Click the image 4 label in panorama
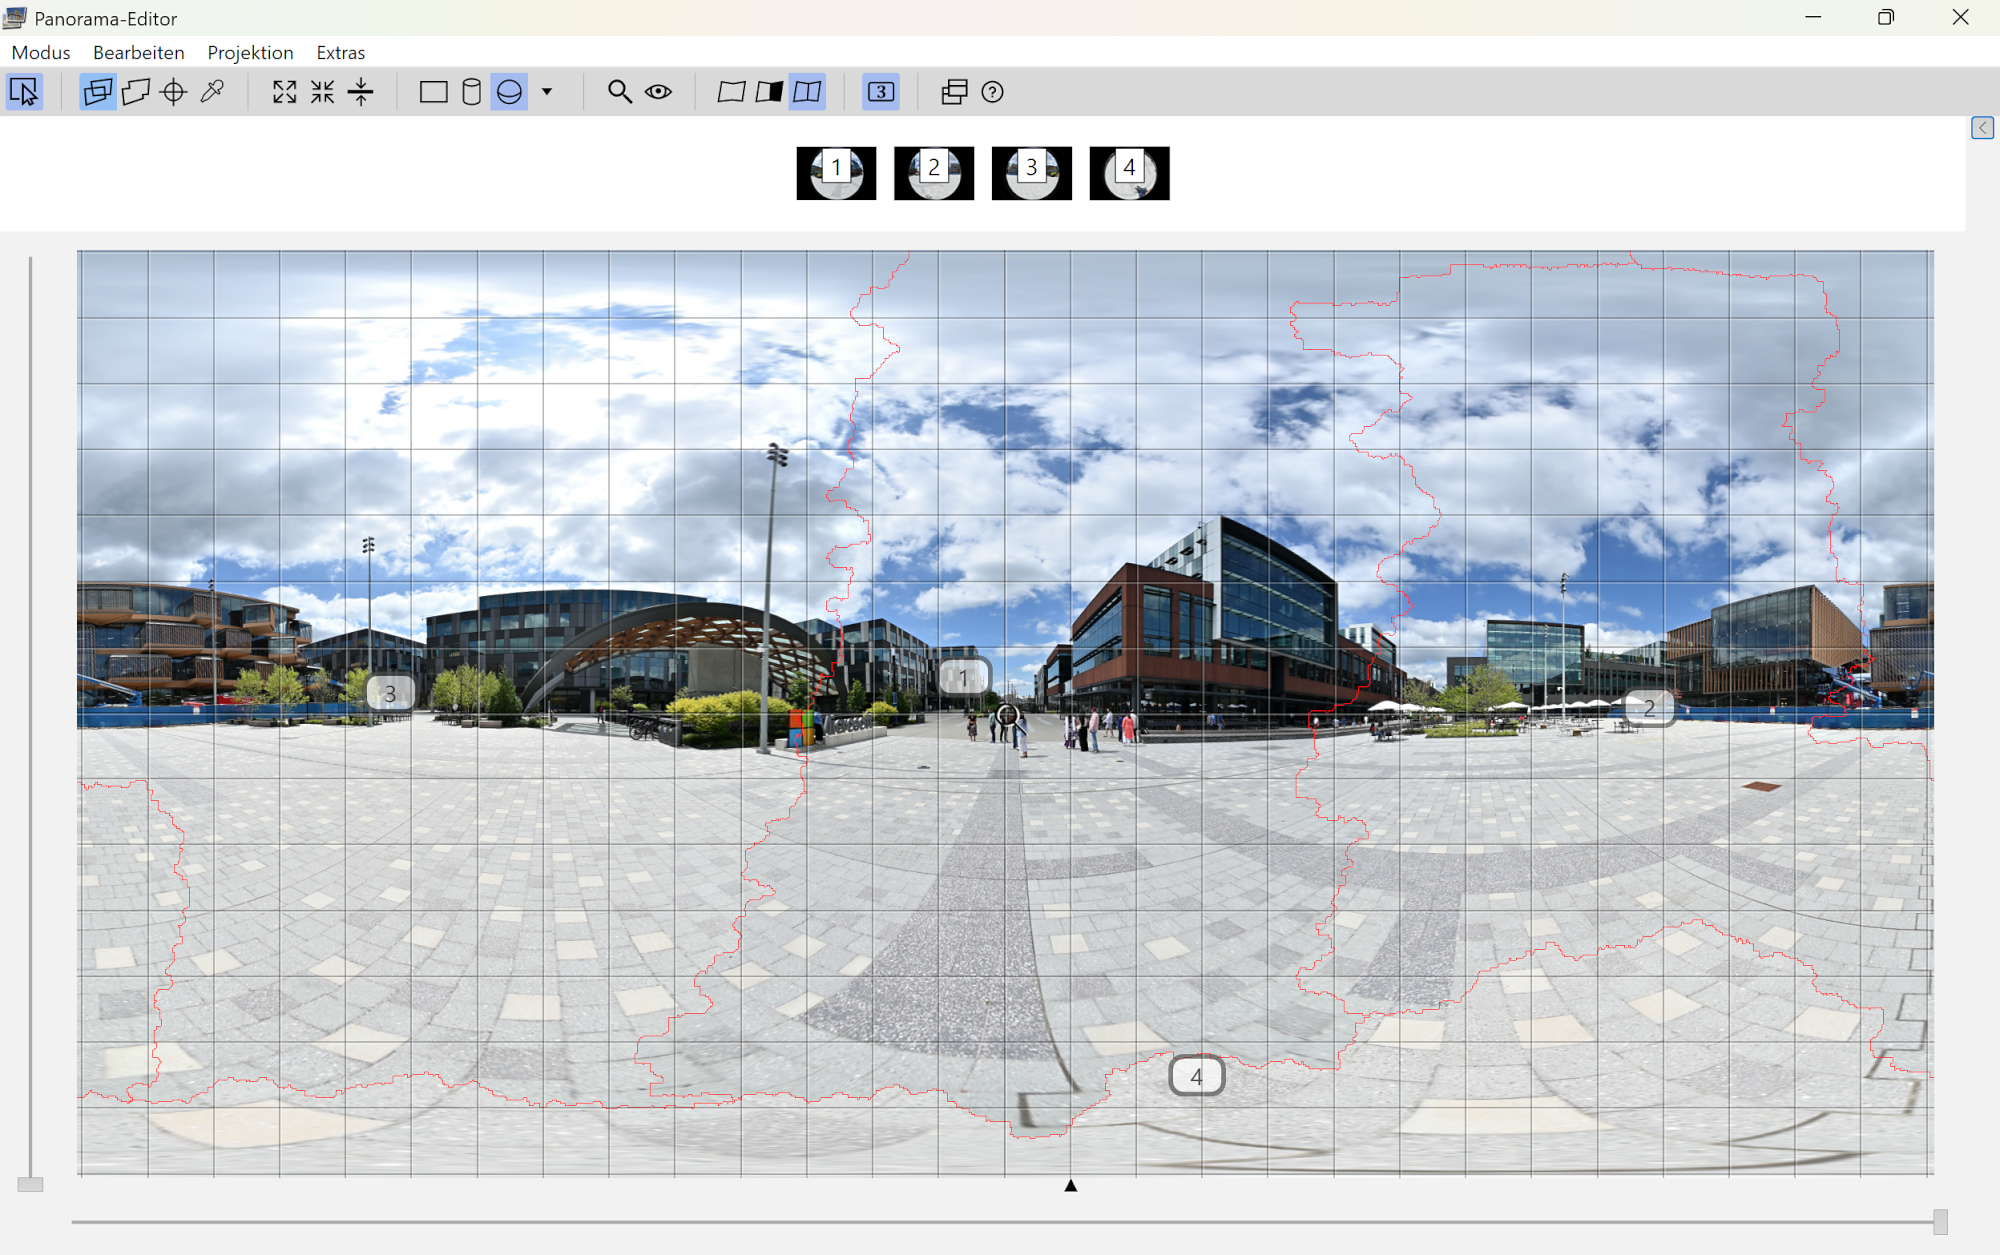Image resolution: width=2000 pixels, height=1255 pixels. click(1196, 1076)
